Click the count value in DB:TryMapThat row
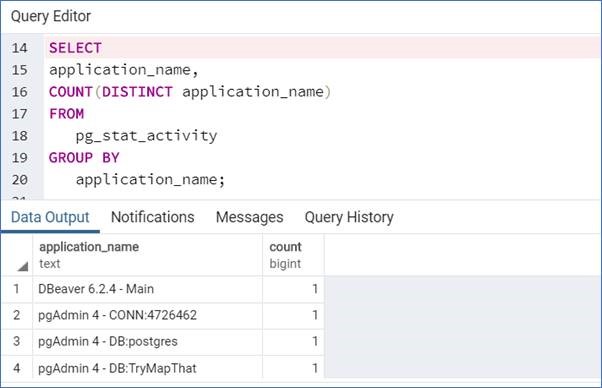 (293, 368)
